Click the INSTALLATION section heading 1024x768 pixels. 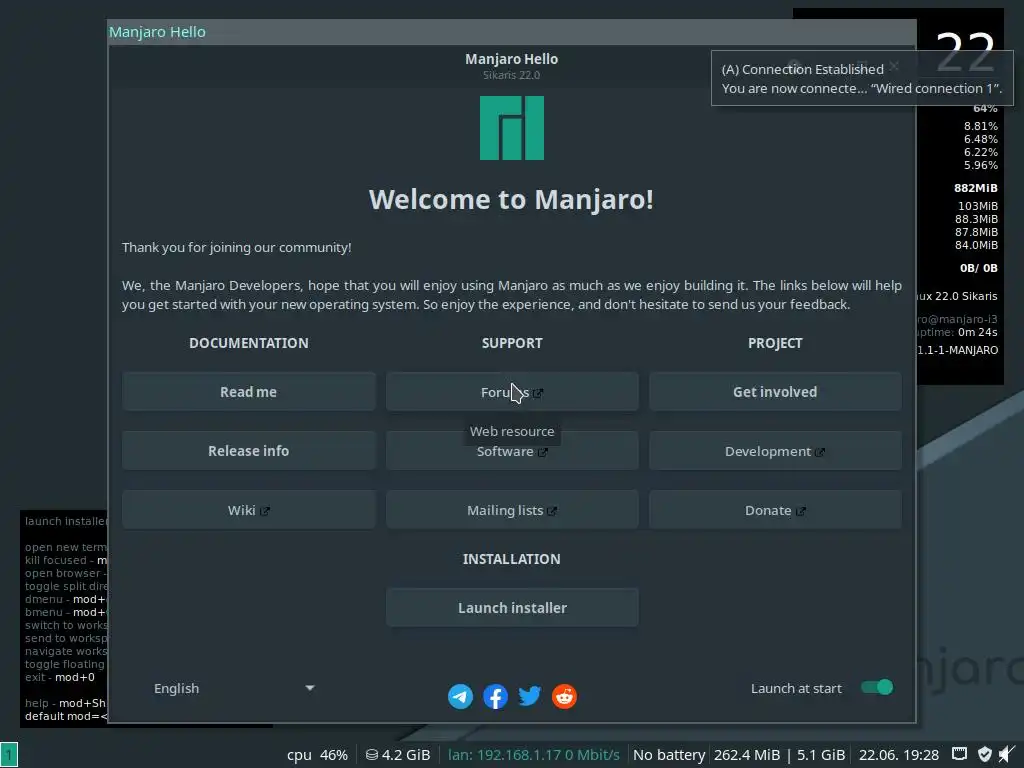pyautogui.click(x=512, y=559)
